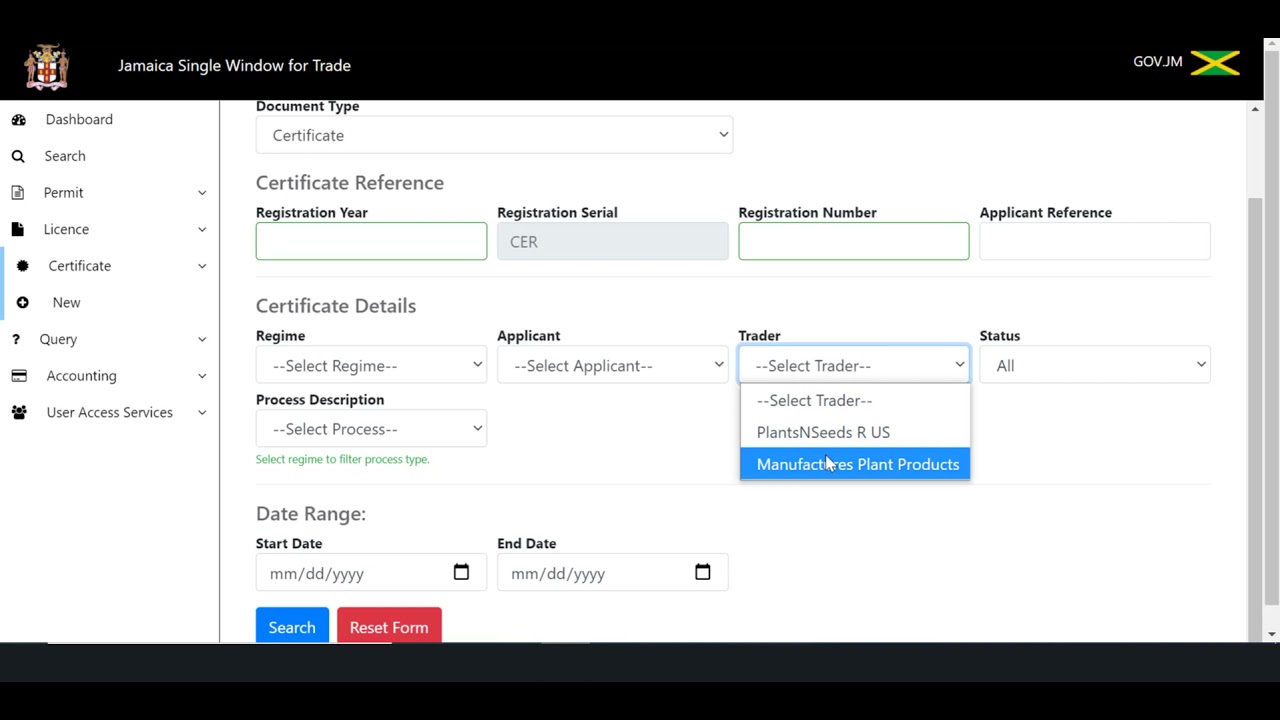Expand the Query menu chevron

coord(202,339)
